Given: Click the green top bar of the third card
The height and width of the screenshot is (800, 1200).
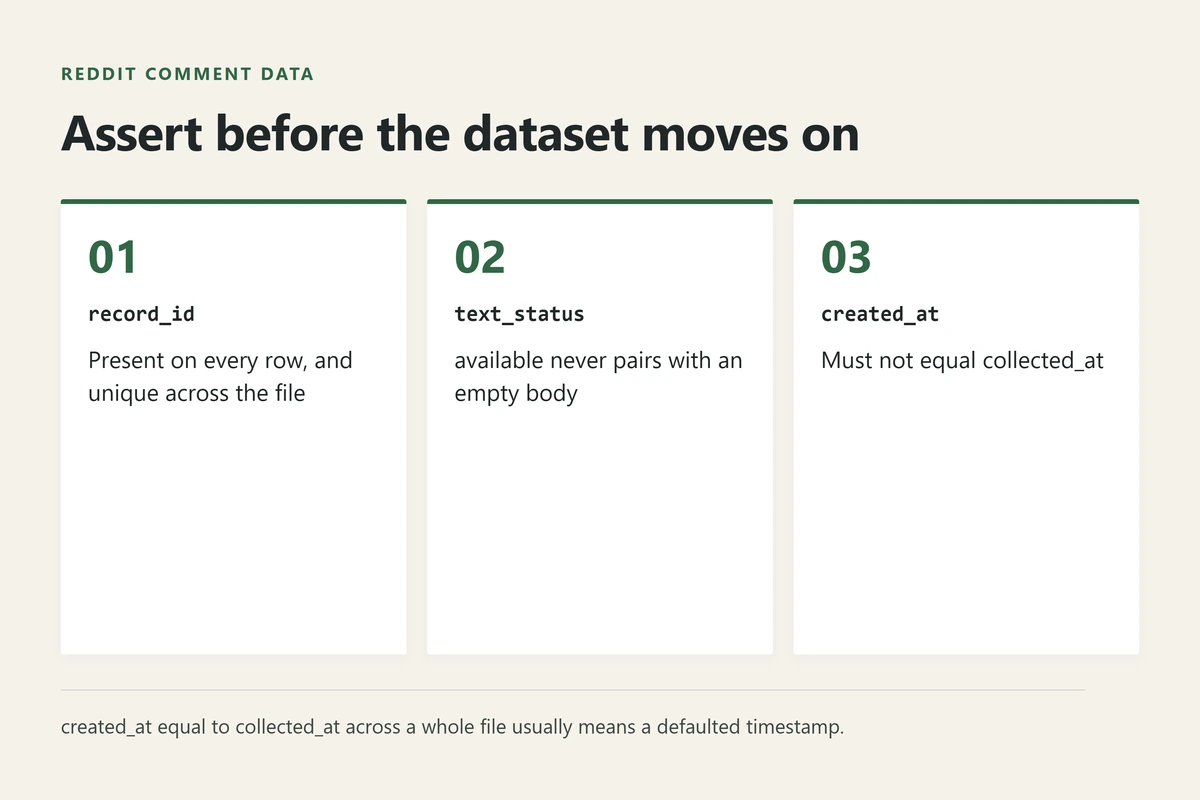Looking at the screenshot, I should (x=966, y=201).
